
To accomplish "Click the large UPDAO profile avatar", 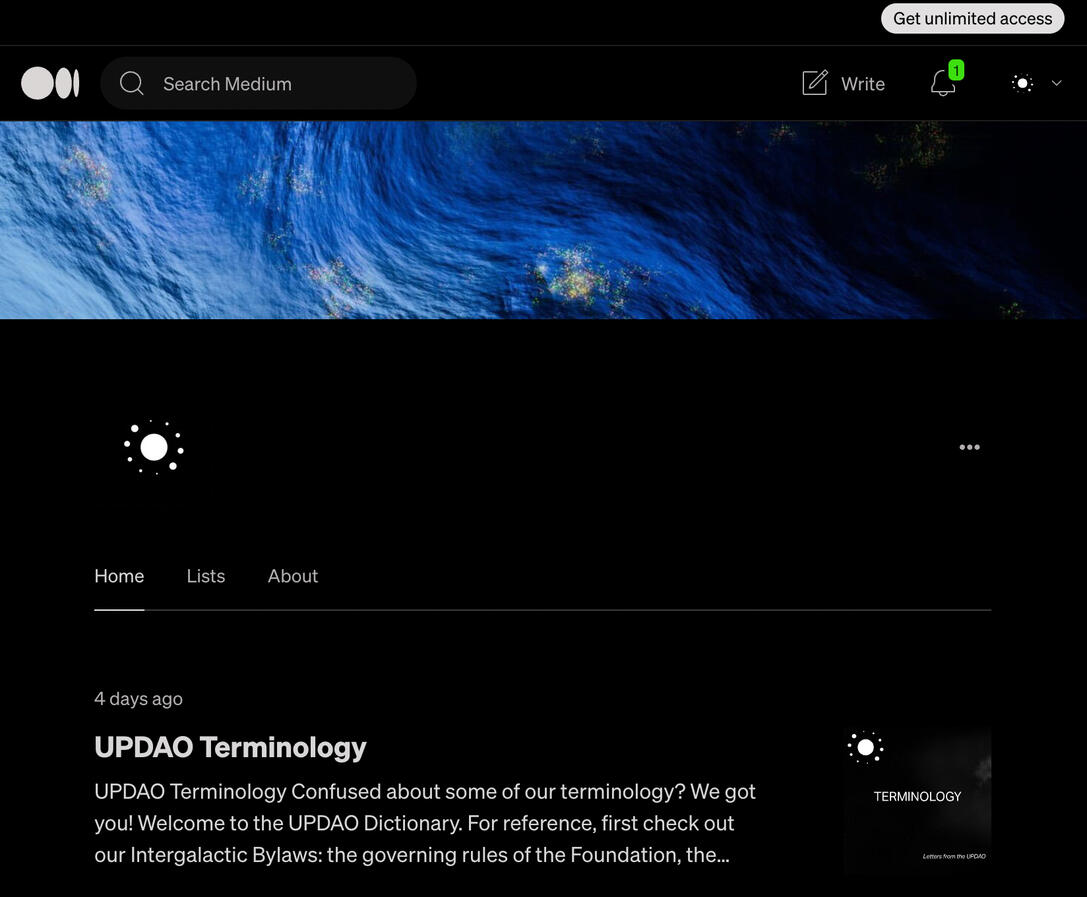I will (x=154, y=447).
